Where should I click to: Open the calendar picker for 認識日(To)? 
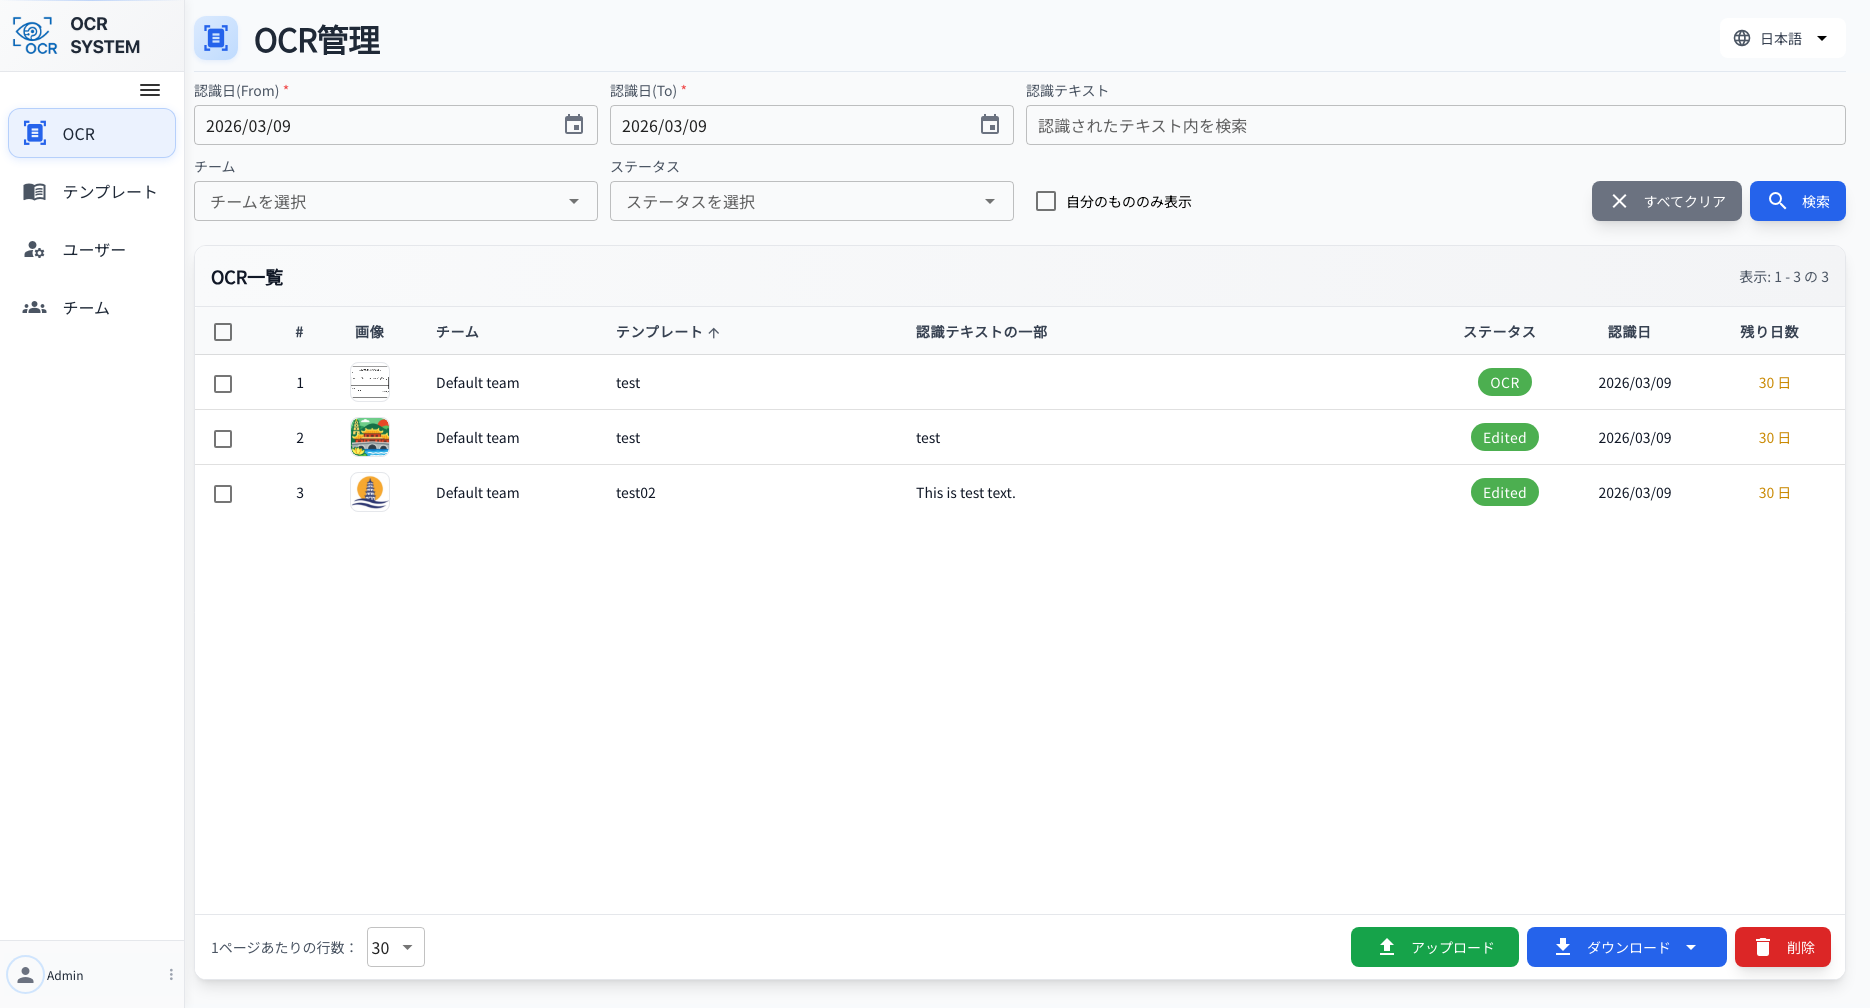click(x=989, y=125)
